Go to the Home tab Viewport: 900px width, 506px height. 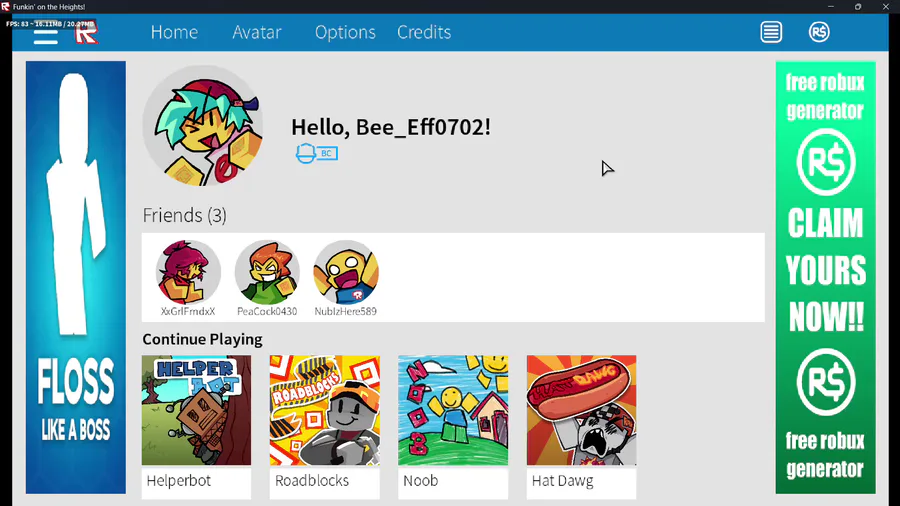pyautogui.click(x=174, y=32)
